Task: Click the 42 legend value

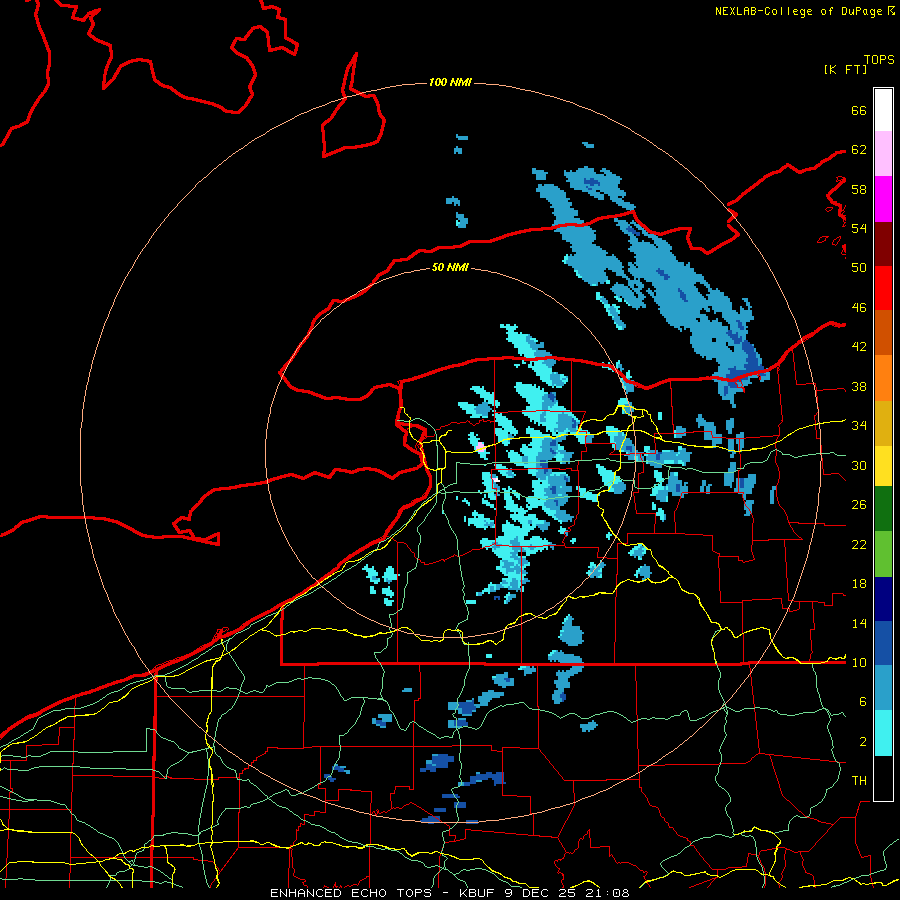Action: [859, 347]
